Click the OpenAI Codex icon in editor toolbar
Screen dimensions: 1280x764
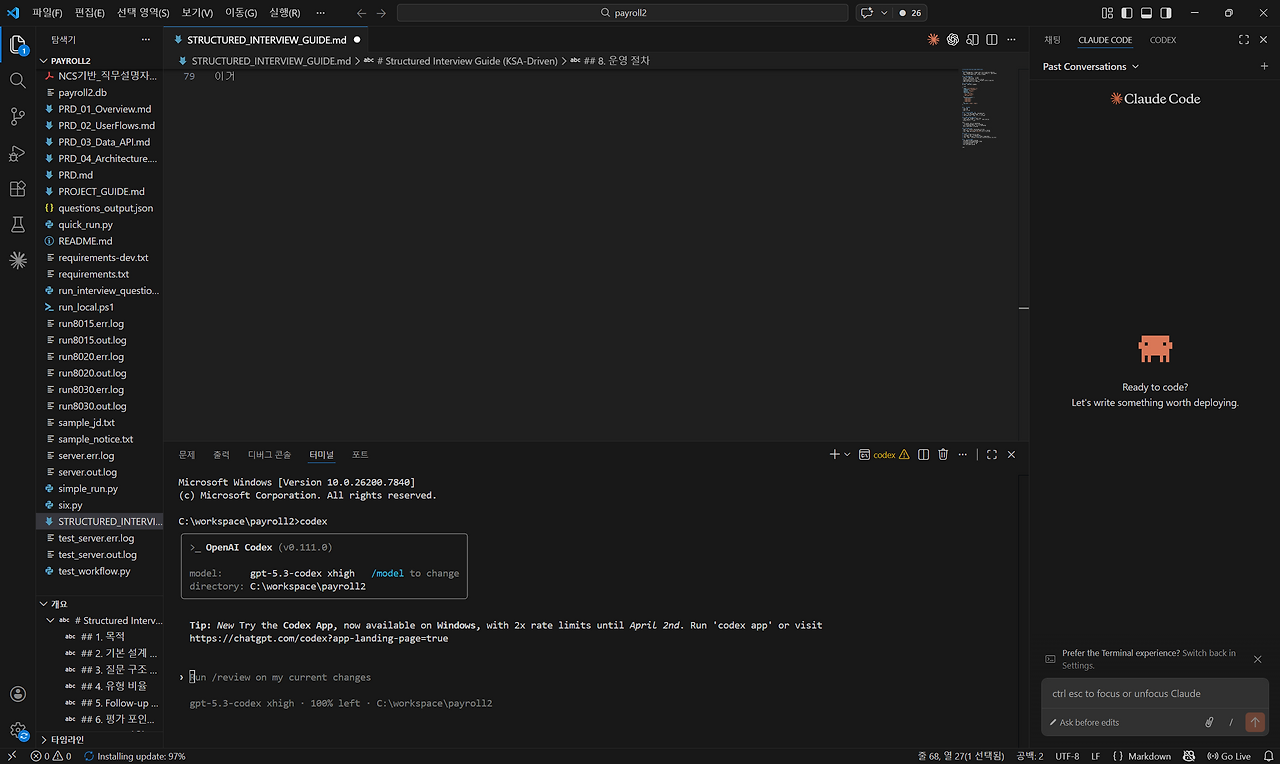[953, 40]
